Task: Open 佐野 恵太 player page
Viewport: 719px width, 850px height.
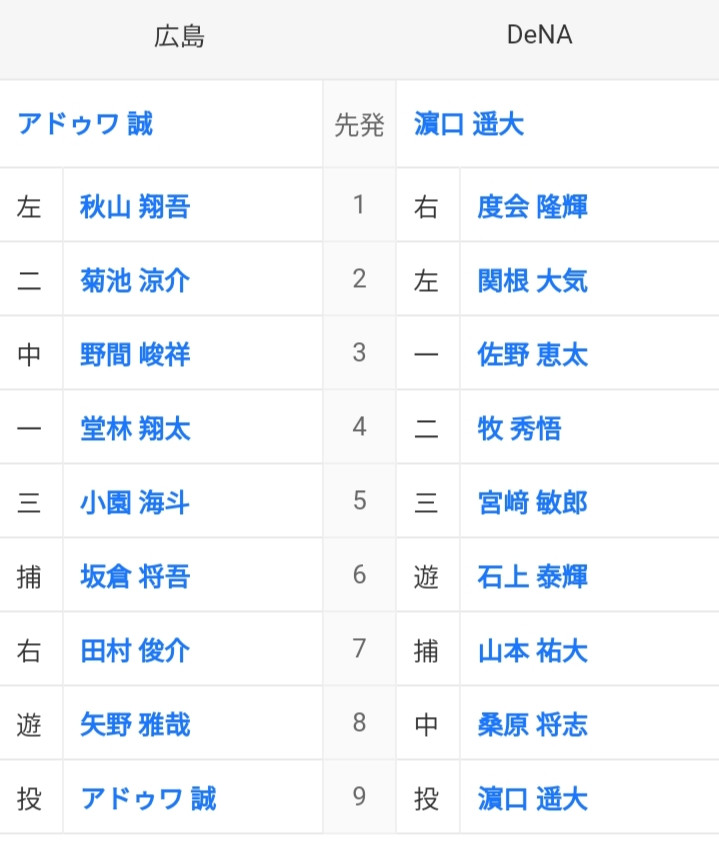Action: tap(532, 355)
